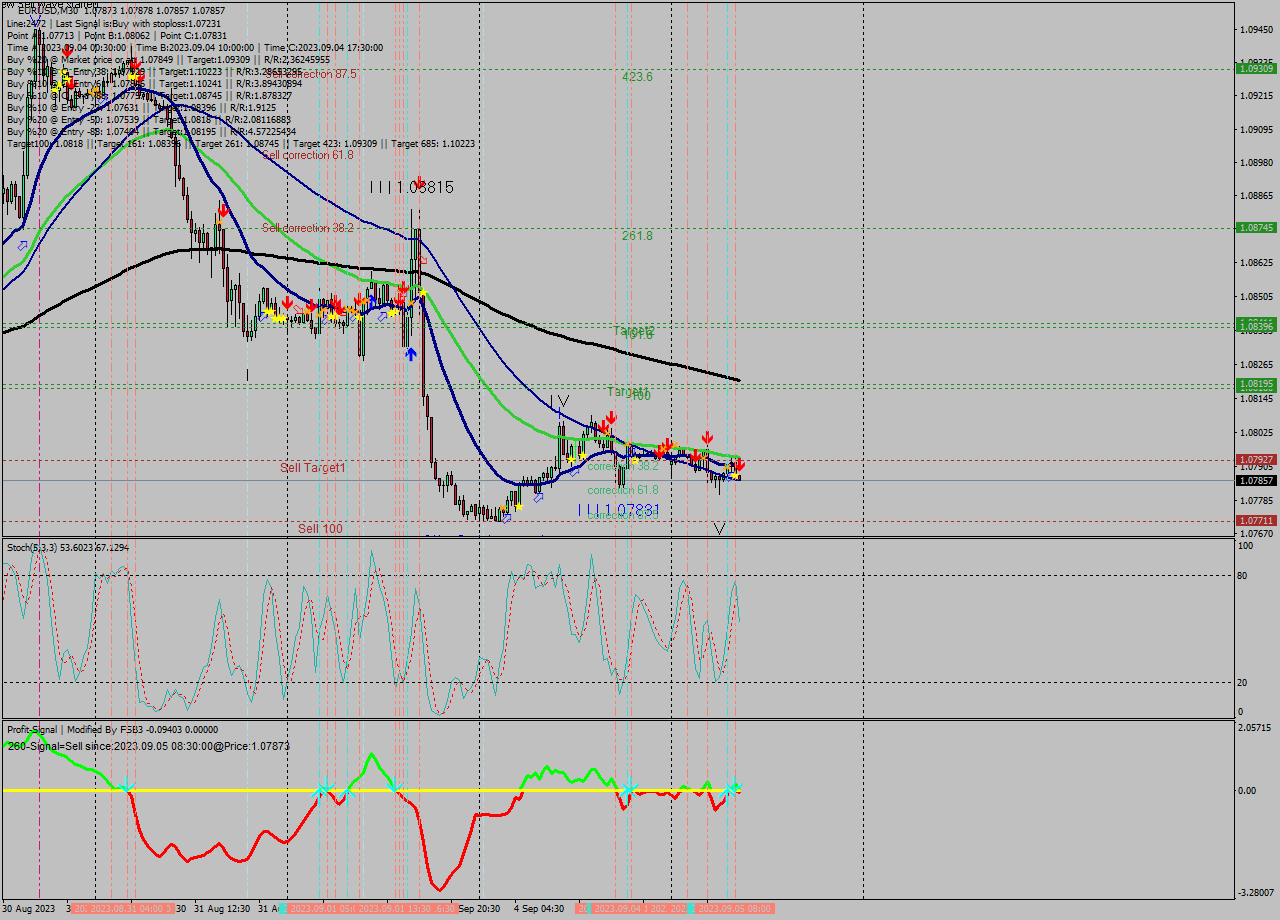Click the red '2023.09.05 08:00' time tag
This screenshot has height=920, width=1280.
(x=735, y=909)
